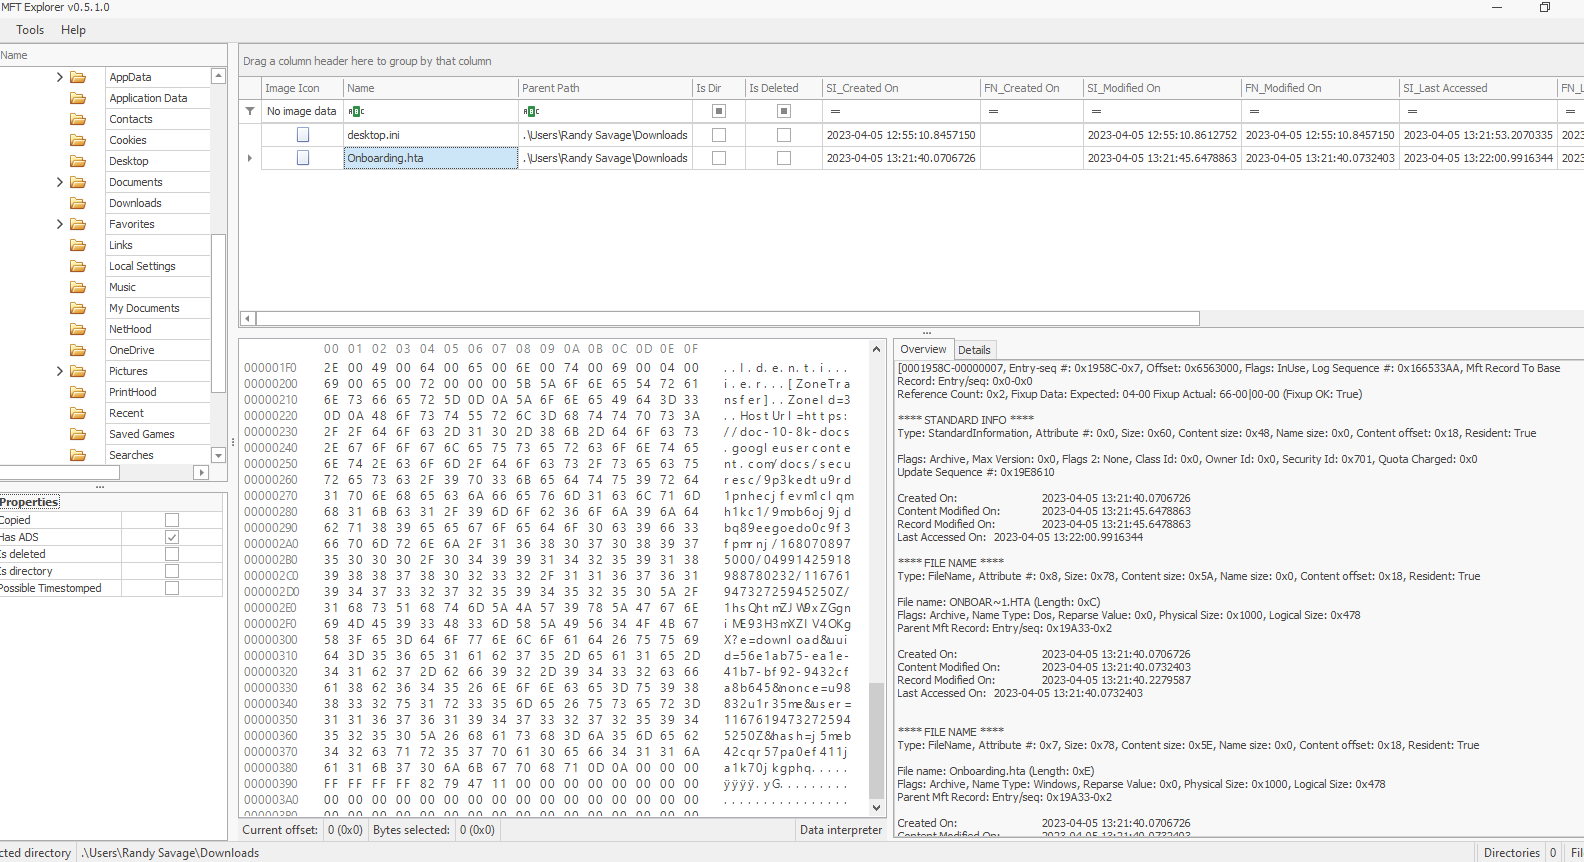Viewport: 1584px width, 862px height.
Task: Click the filter funnel icon in grid
Action: click(x=250, y=111)
